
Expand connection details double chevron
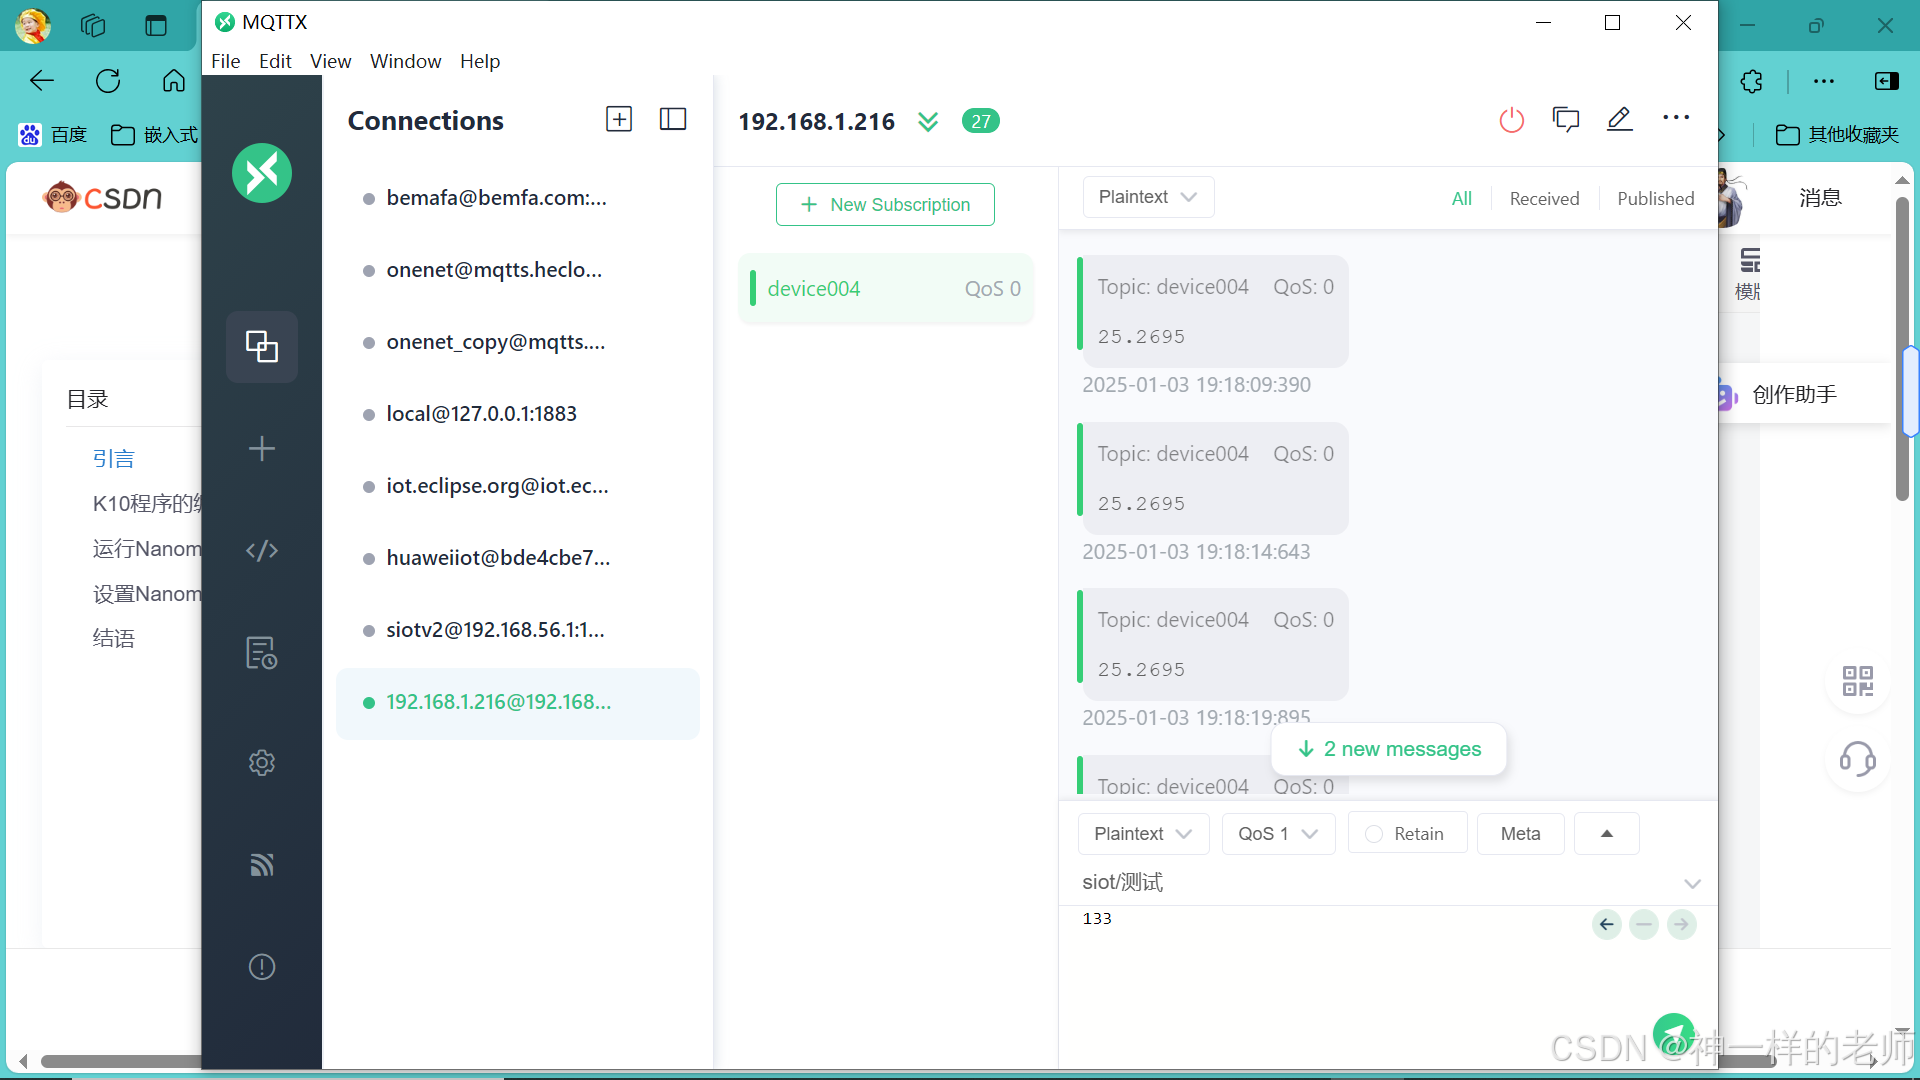[x=928, y=121]
